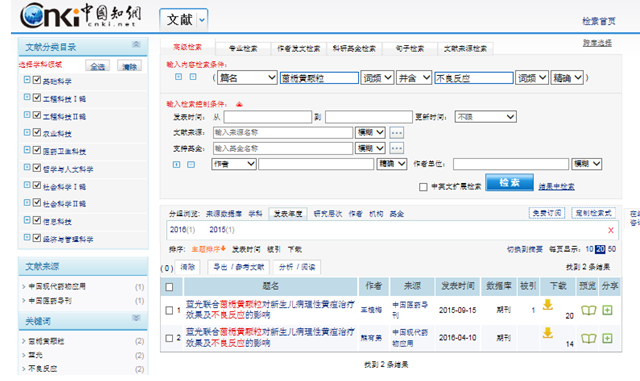Add an author row with the plus icon beside 作者
Viewport: 640px width, 381px height.
click(176, 165)
